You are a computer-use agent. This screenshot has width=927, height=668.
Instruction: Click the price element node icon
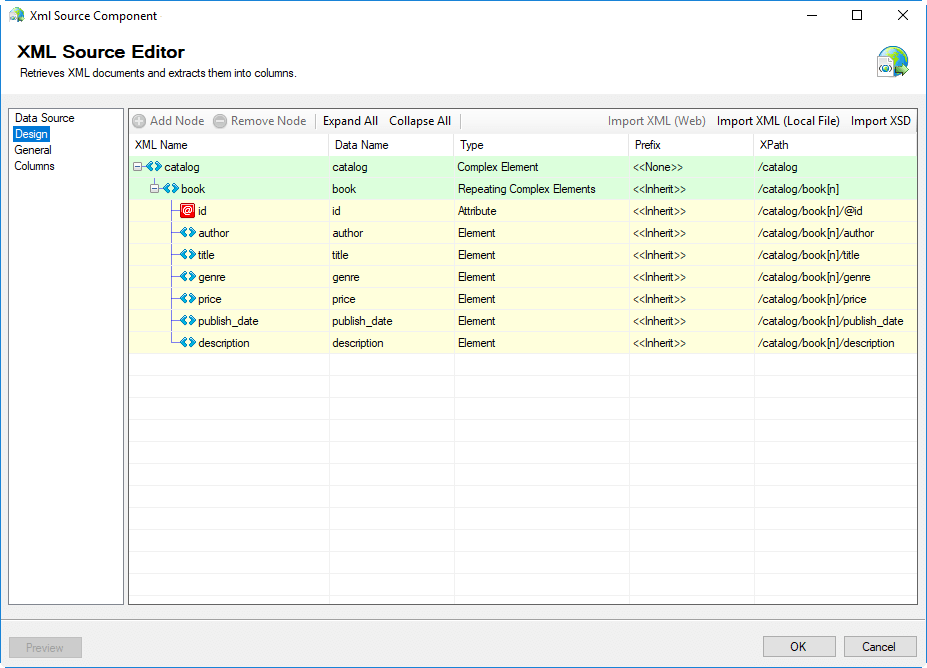(x=188, y=298)
